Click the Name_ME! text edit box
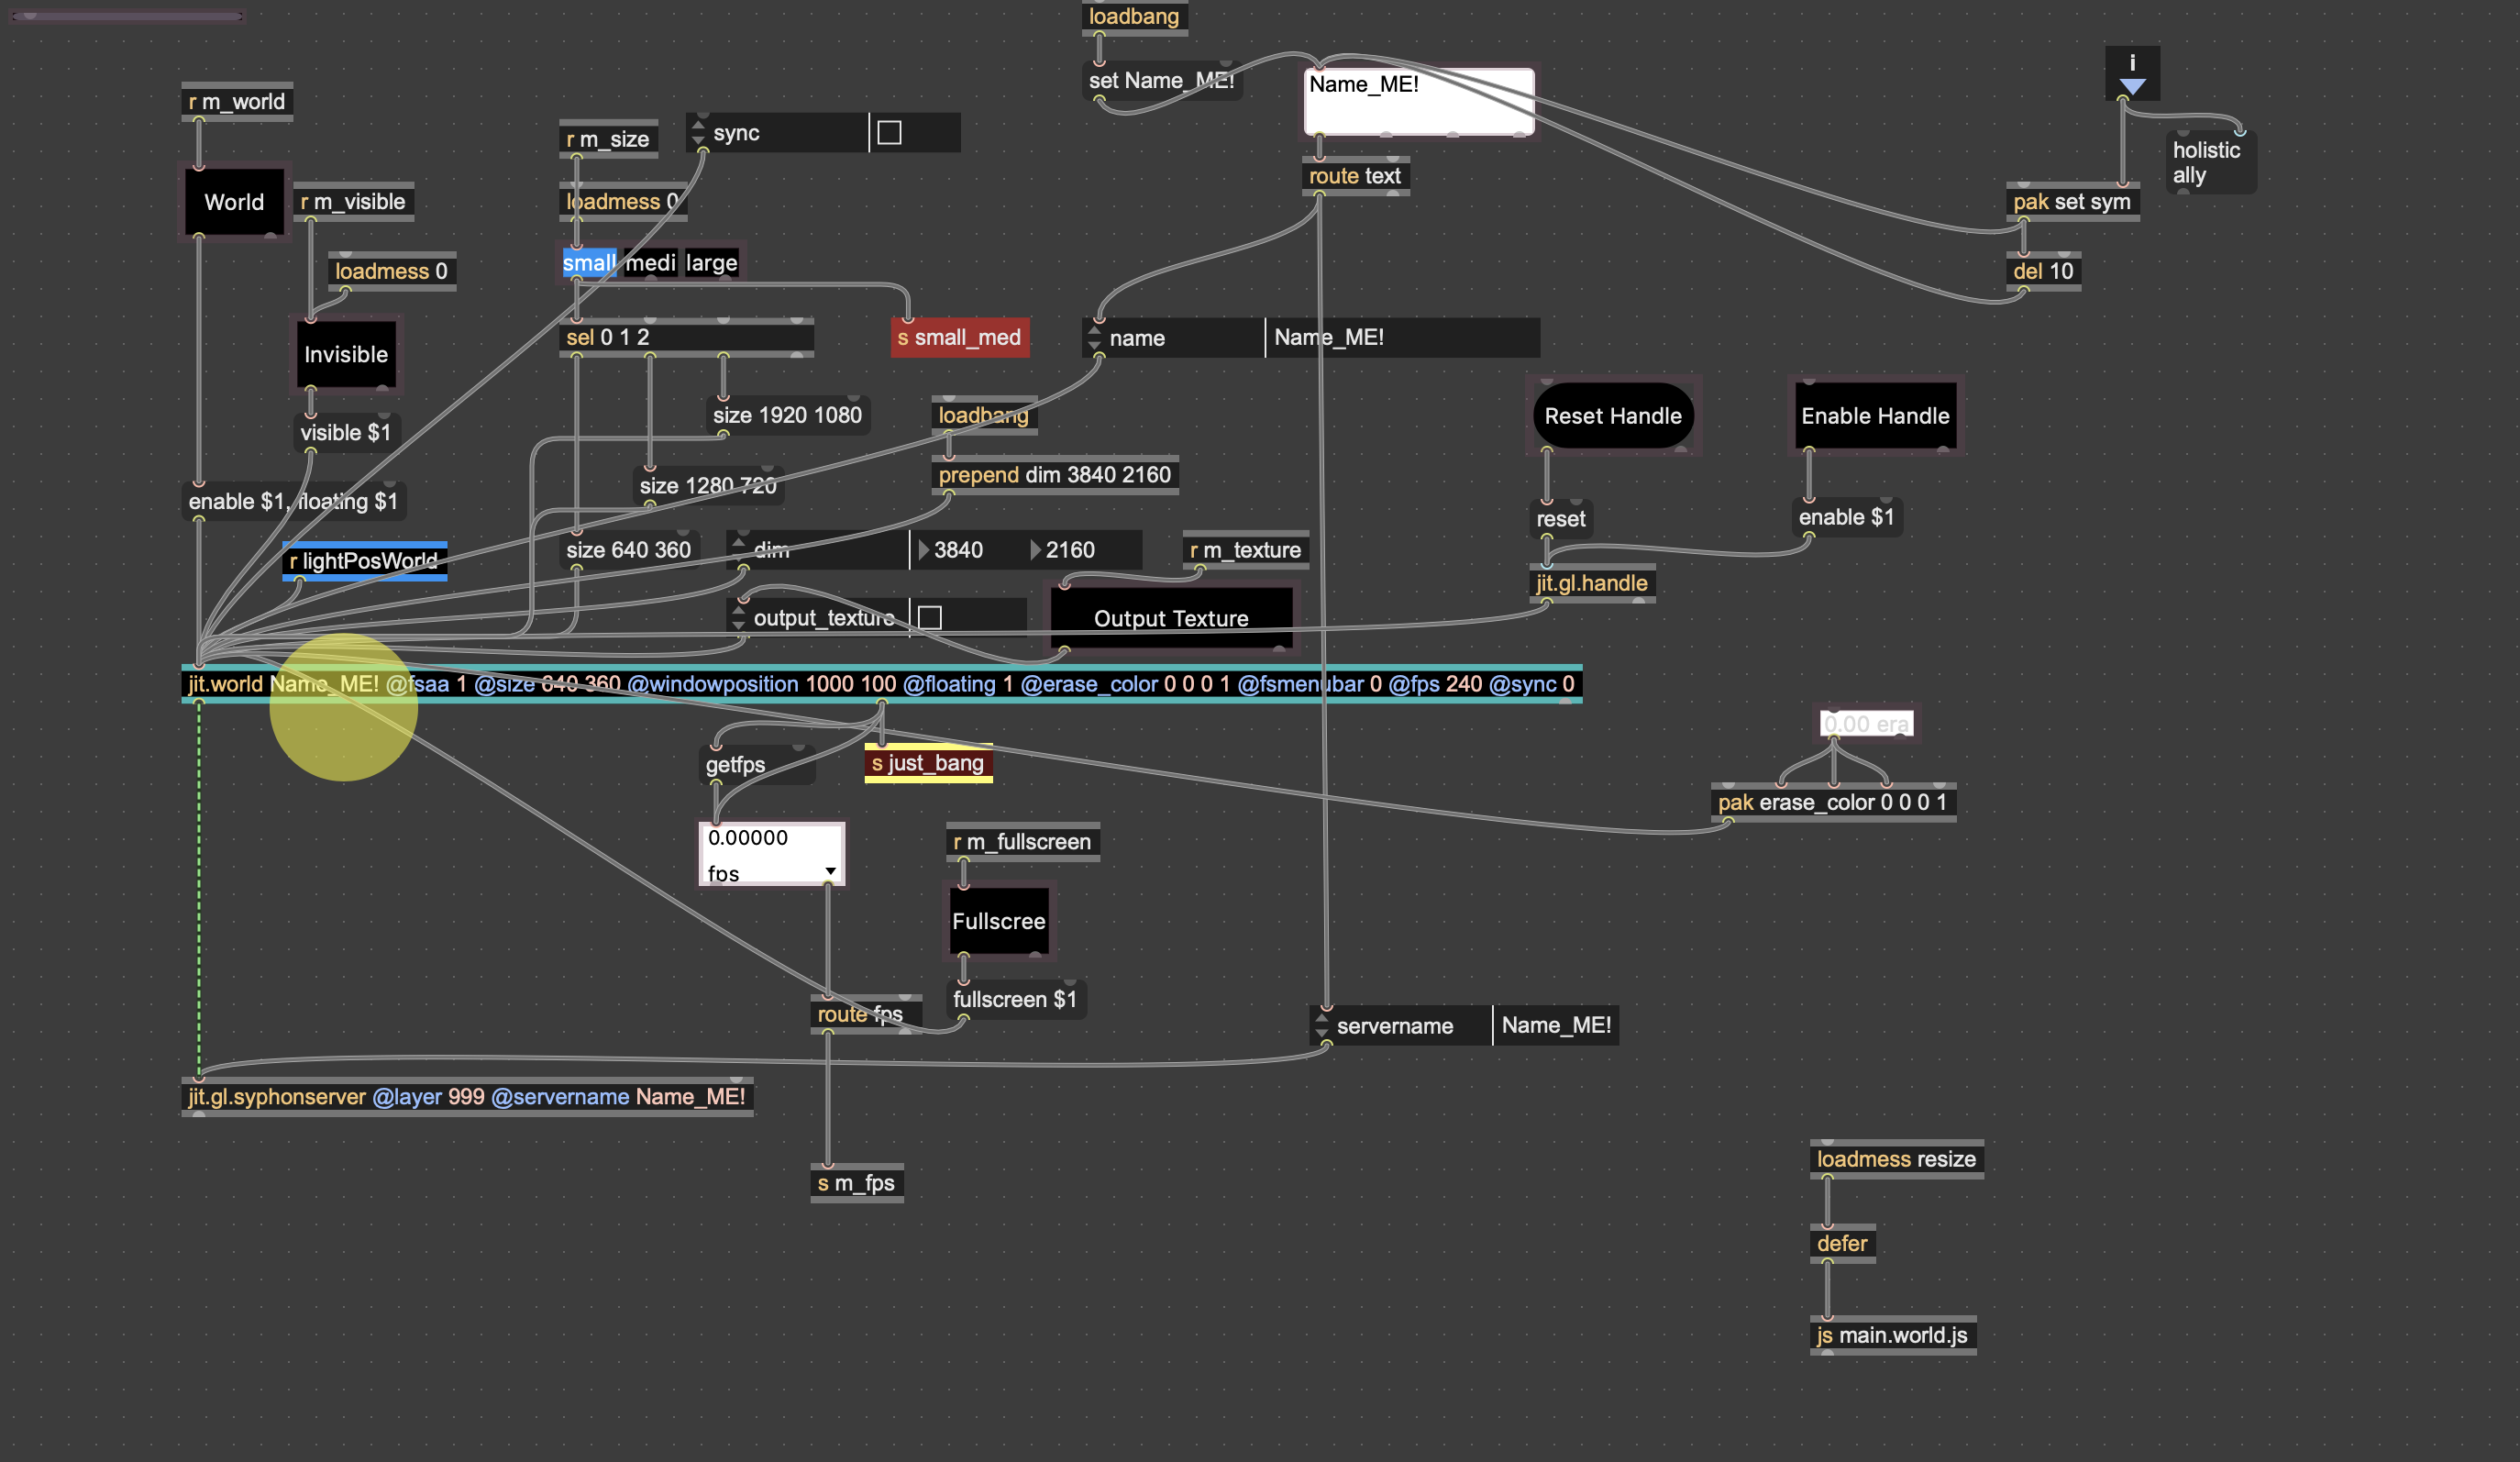This screenshot has height=1462, width=2520. [x=1419, y=101]
